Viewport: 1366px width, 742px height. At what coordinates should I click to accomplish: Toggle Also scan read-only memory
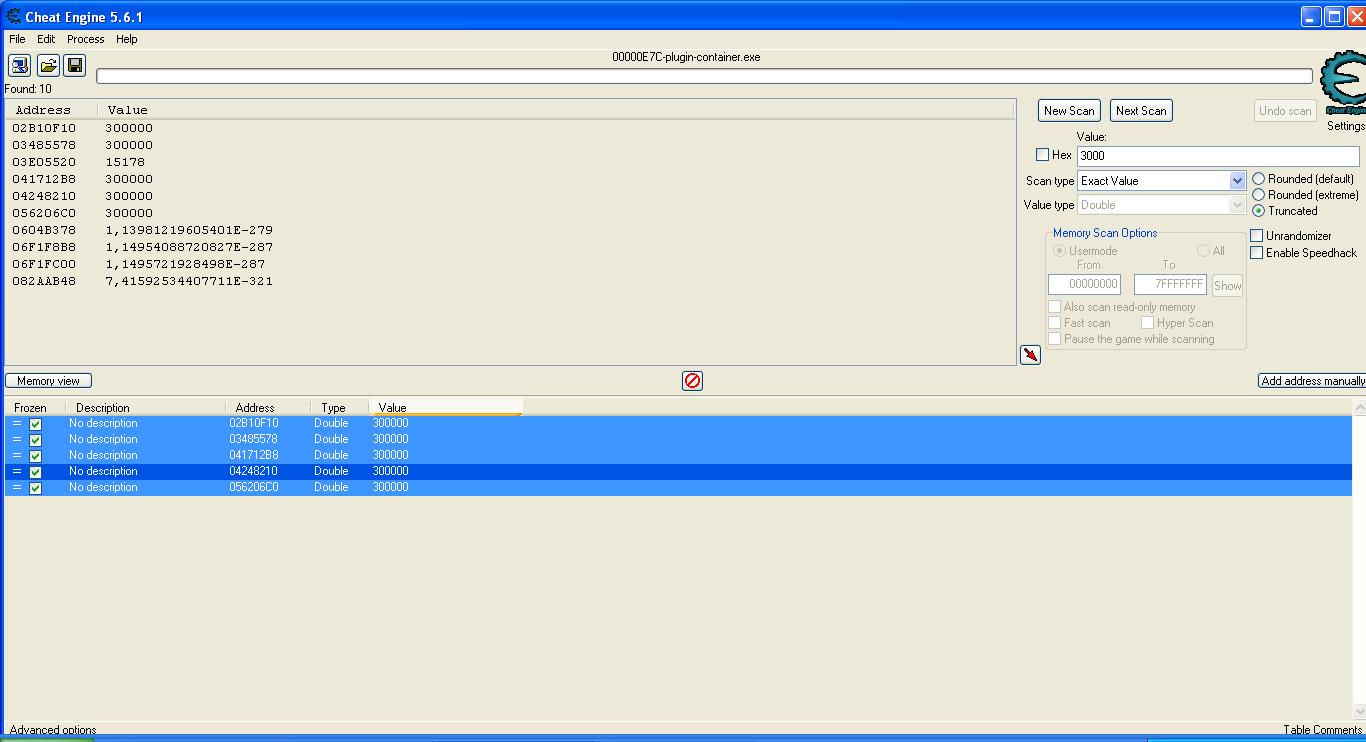(x=1054, y=307)
